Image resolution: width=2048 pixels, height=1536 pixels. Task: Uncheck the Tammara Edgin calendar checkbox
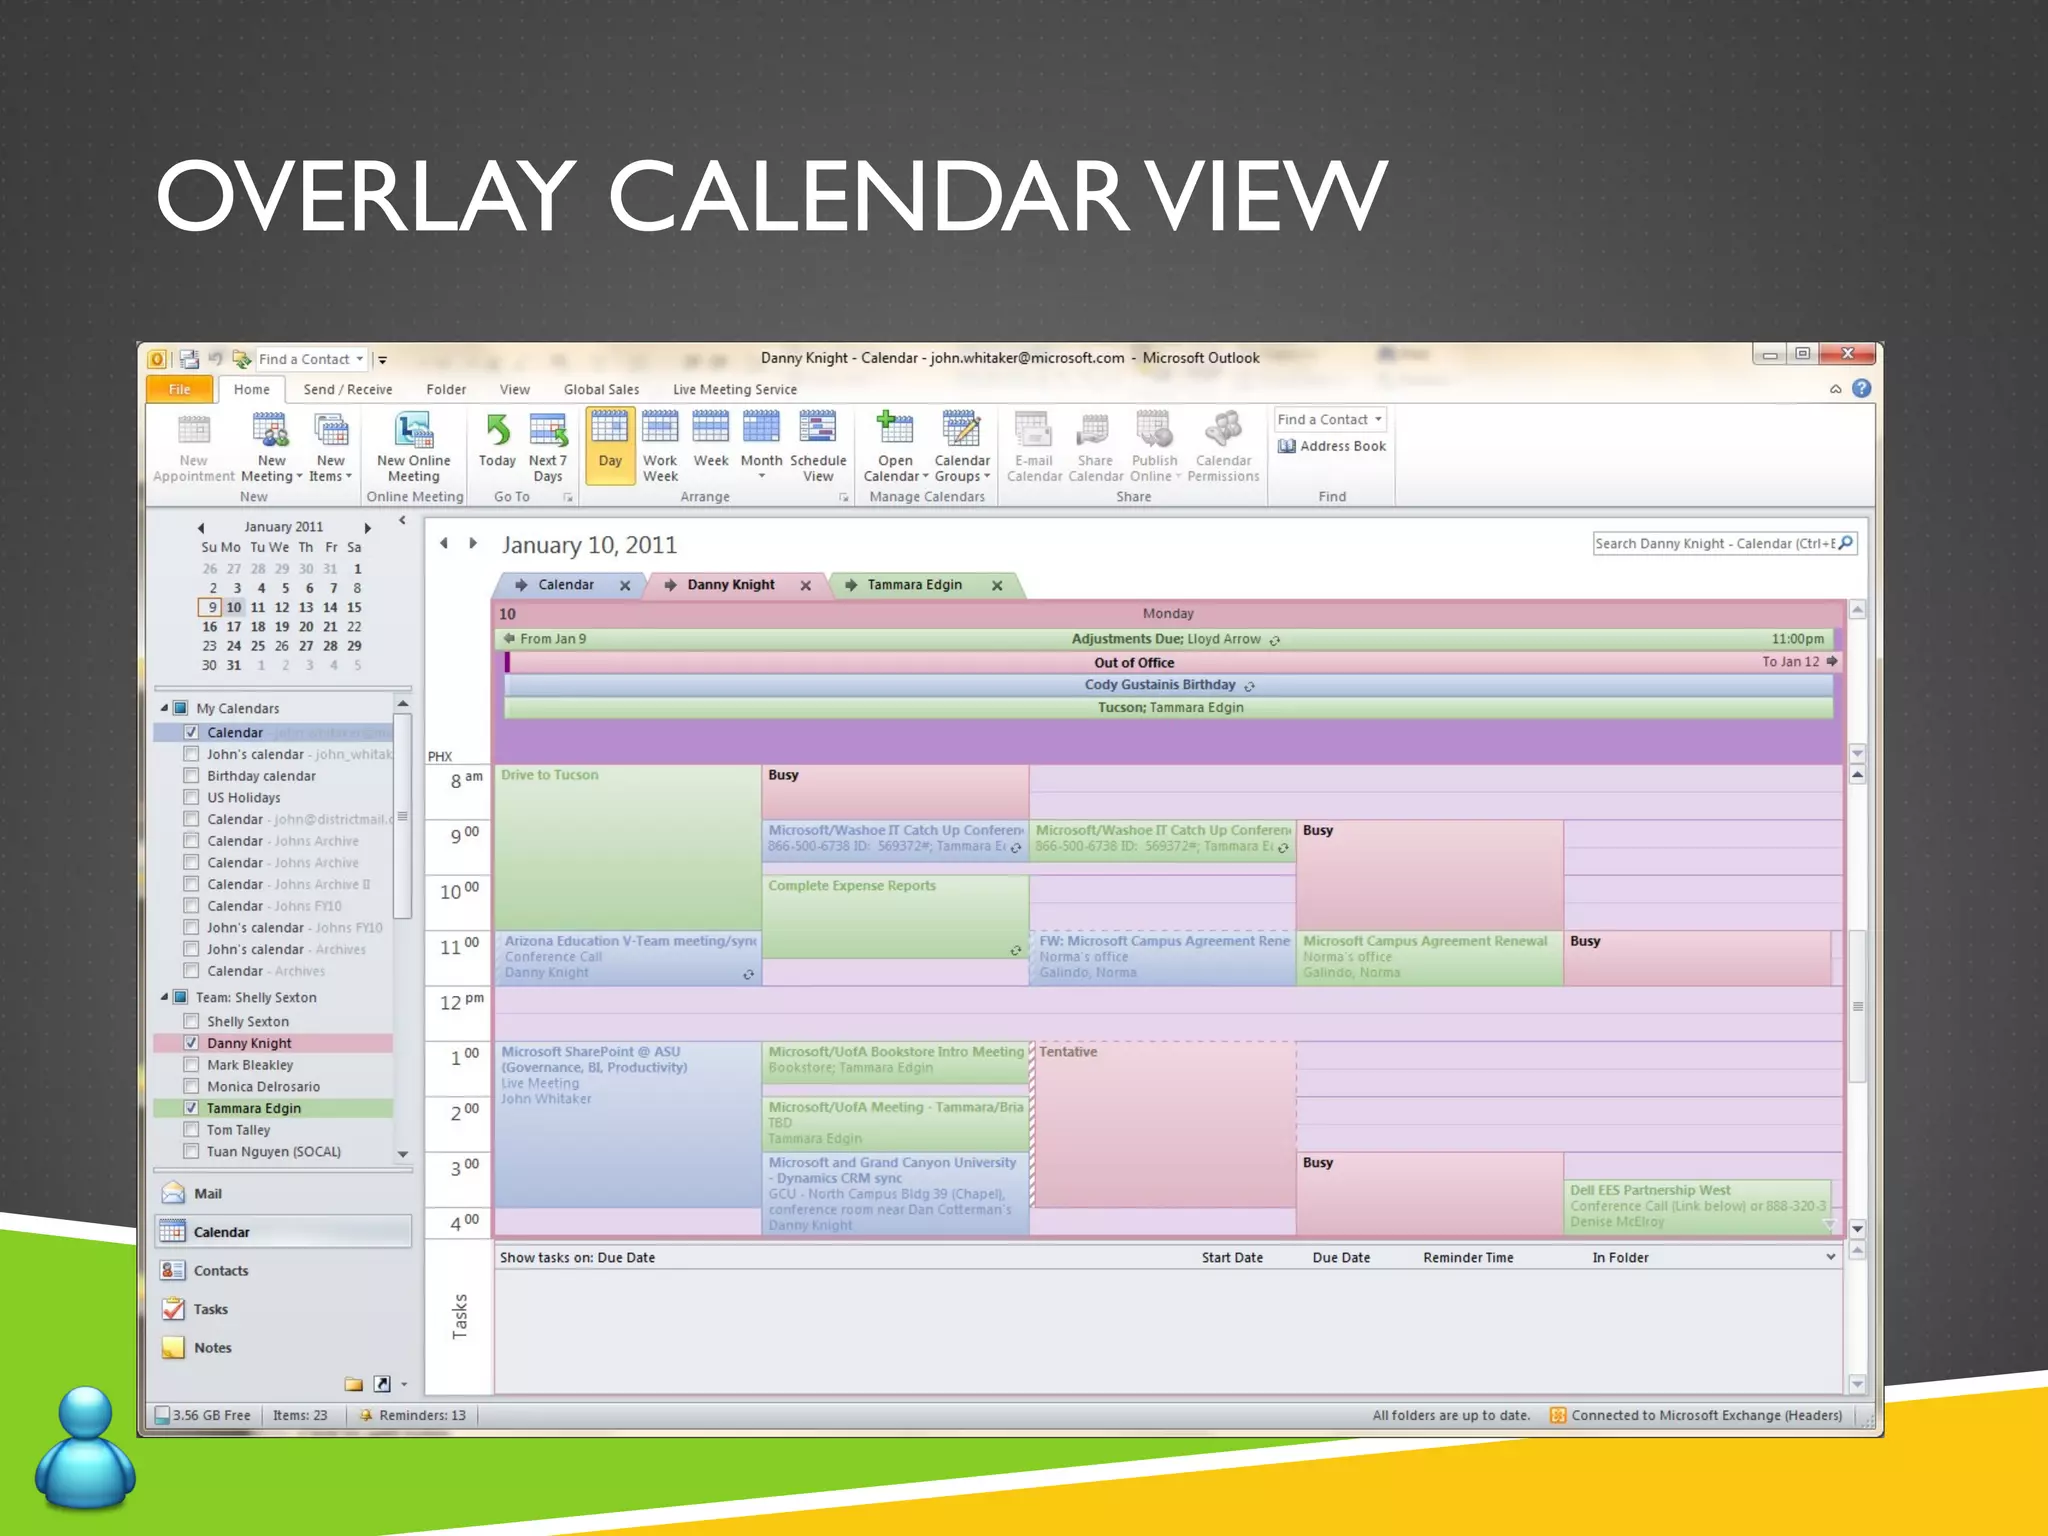(191, 1108)
